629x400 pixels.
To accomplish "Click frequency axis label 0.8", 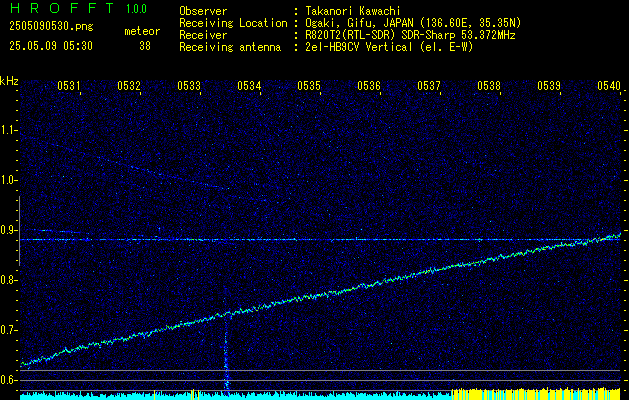I will pos(8,280).
